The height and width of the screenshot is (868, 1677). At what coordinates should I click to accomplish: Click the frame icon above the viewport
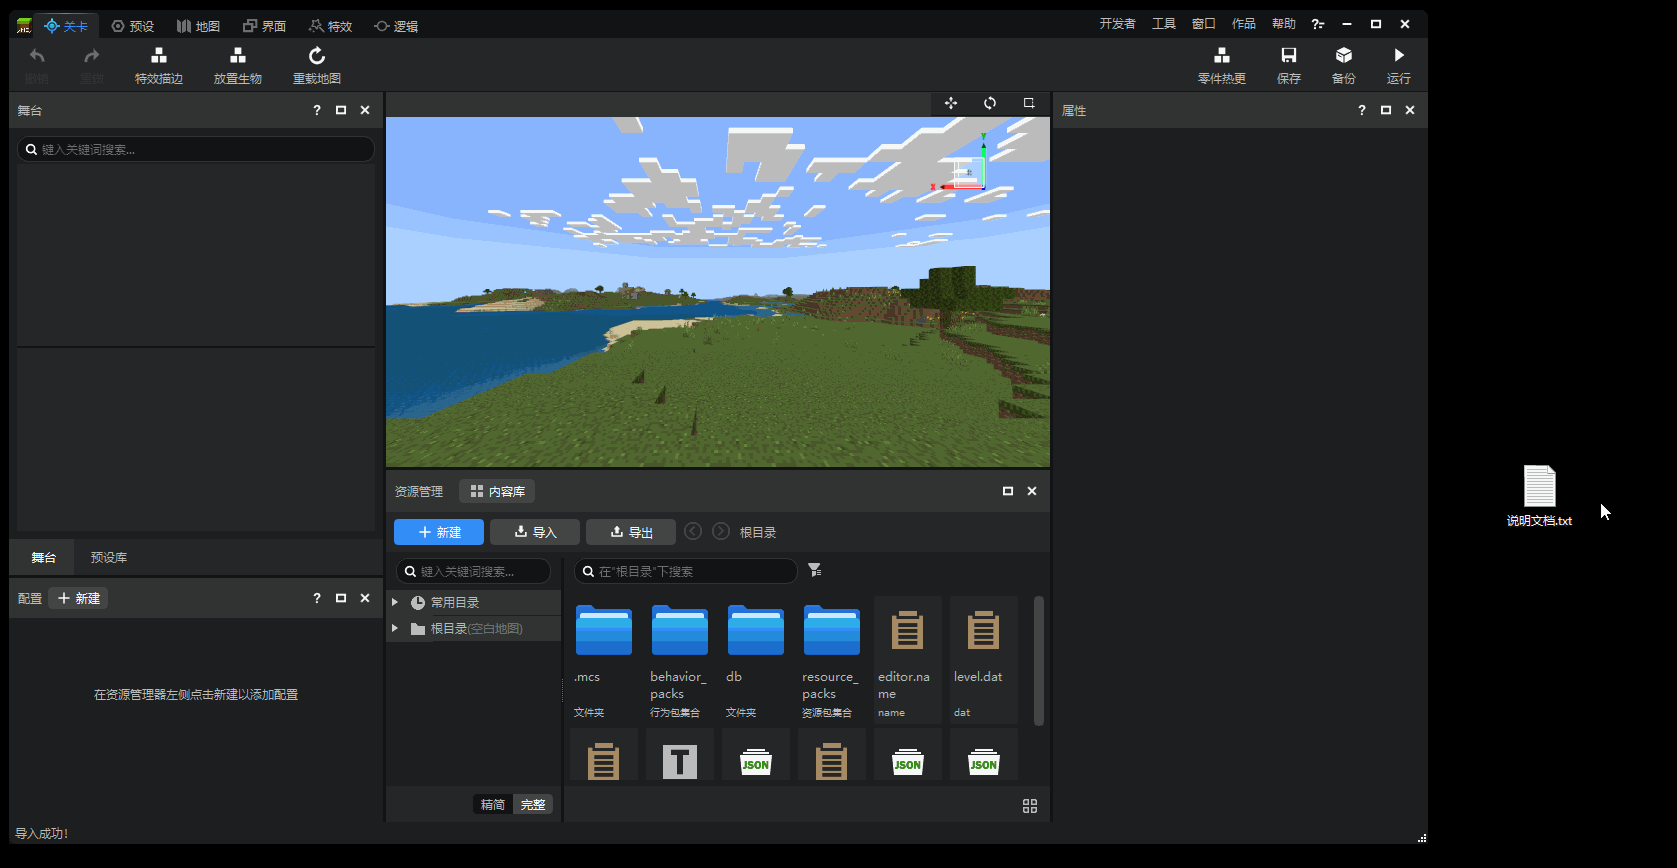click(1029, 103)
